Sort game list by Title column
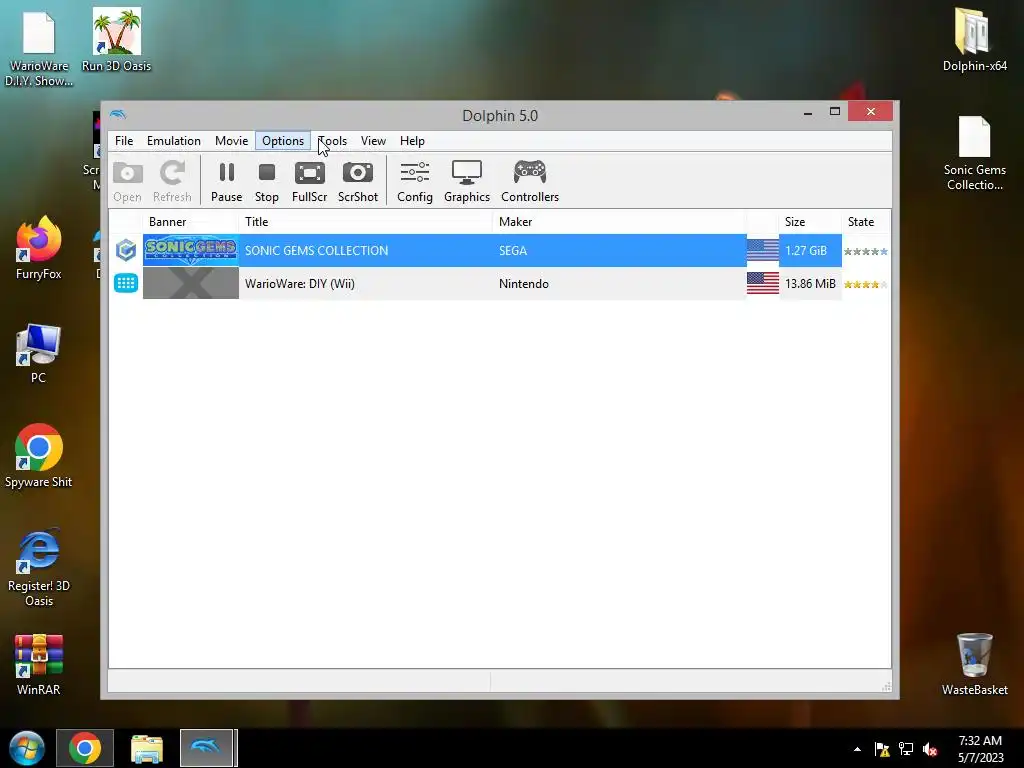The width and height of the screenshot is (1024, 768). coord(366,222)
